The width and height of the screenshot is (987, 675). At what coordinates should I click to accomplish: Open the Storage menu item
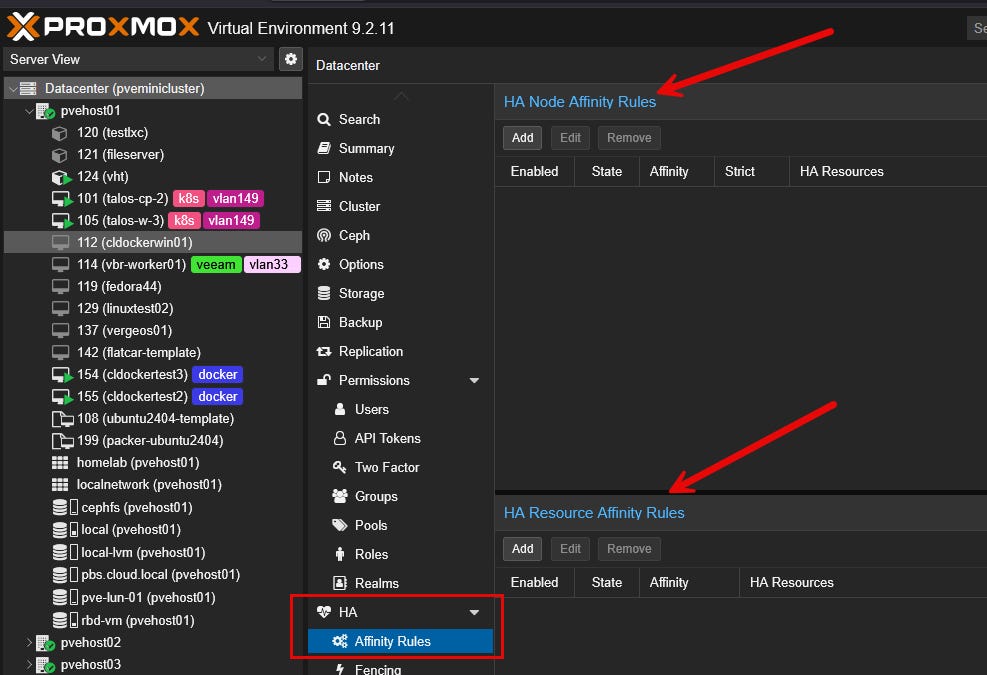(x=400, y=293)
